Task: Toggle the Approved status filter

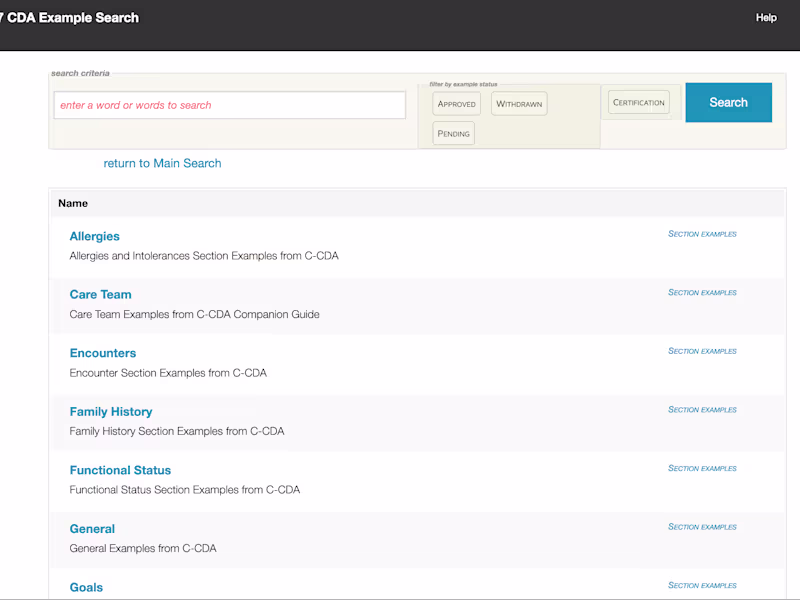Action: 456,104
